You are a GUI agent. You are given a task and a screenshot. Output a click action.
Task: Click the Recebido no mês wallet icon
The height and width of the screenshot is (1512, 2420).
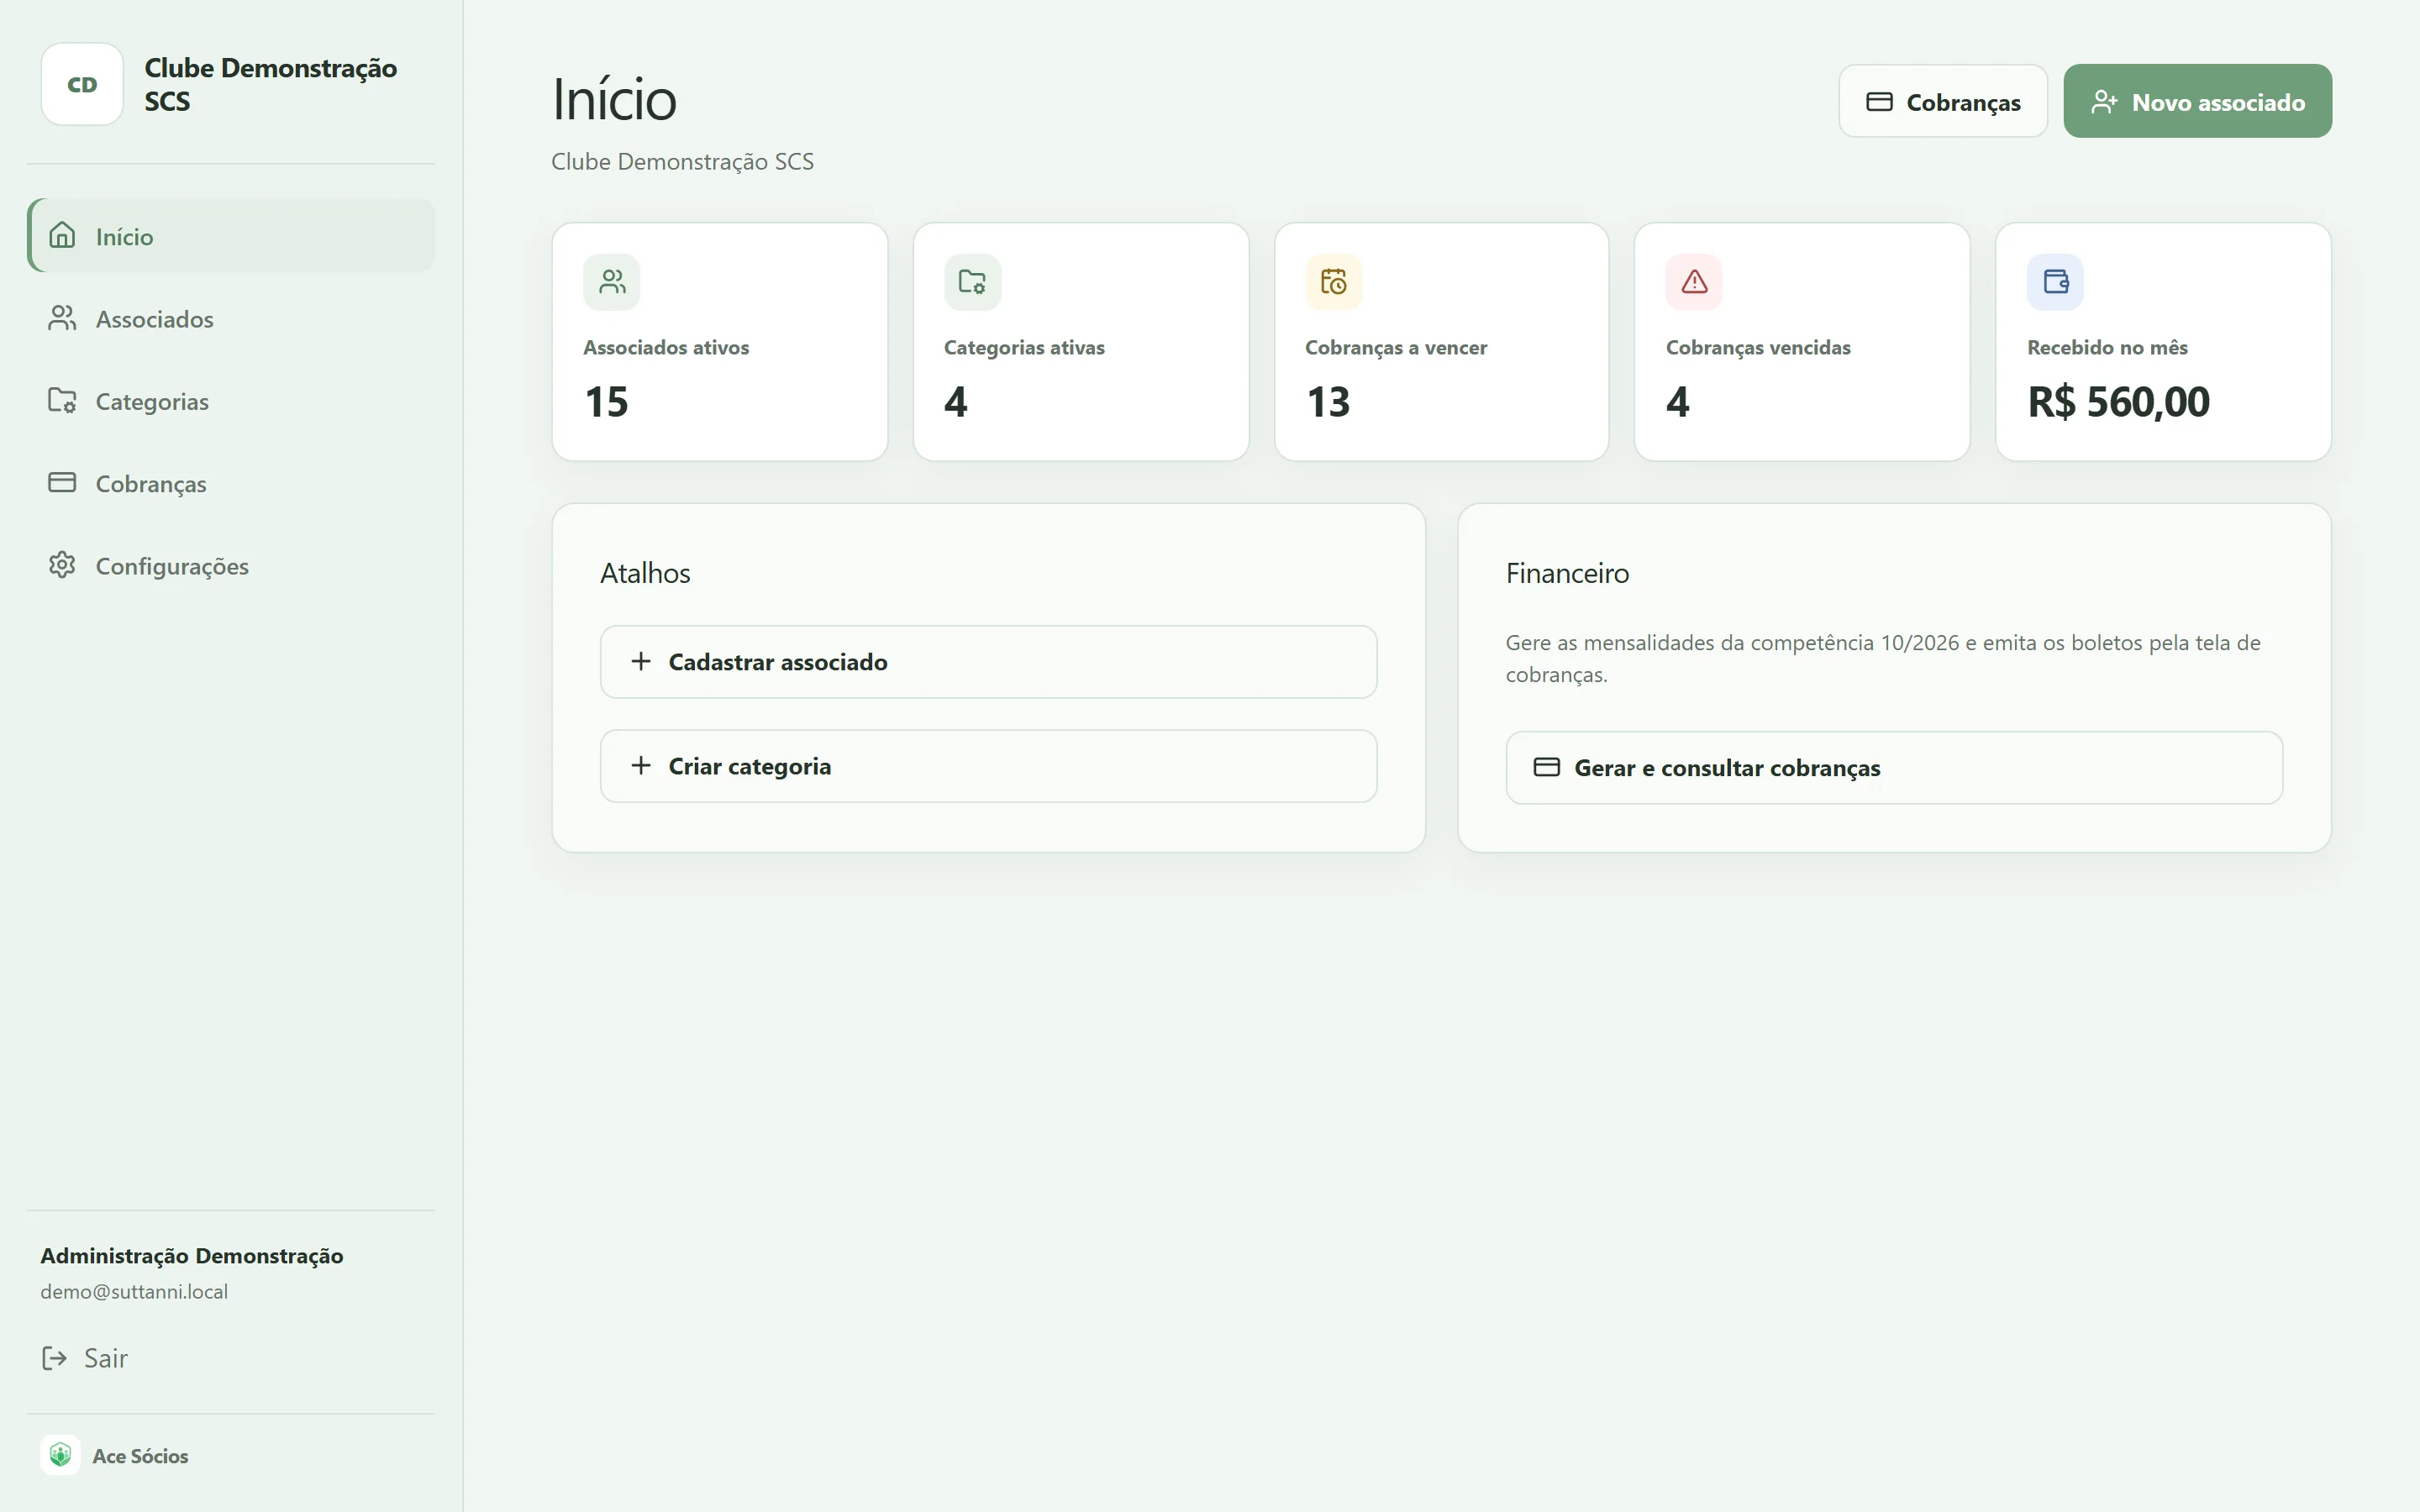(2055, 282)
